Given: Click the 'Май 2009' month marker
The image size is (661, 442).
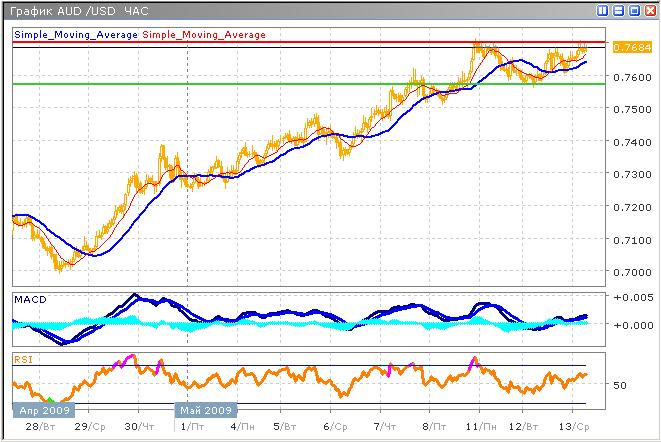Looking at the screenshot, I should pos(206,410).
